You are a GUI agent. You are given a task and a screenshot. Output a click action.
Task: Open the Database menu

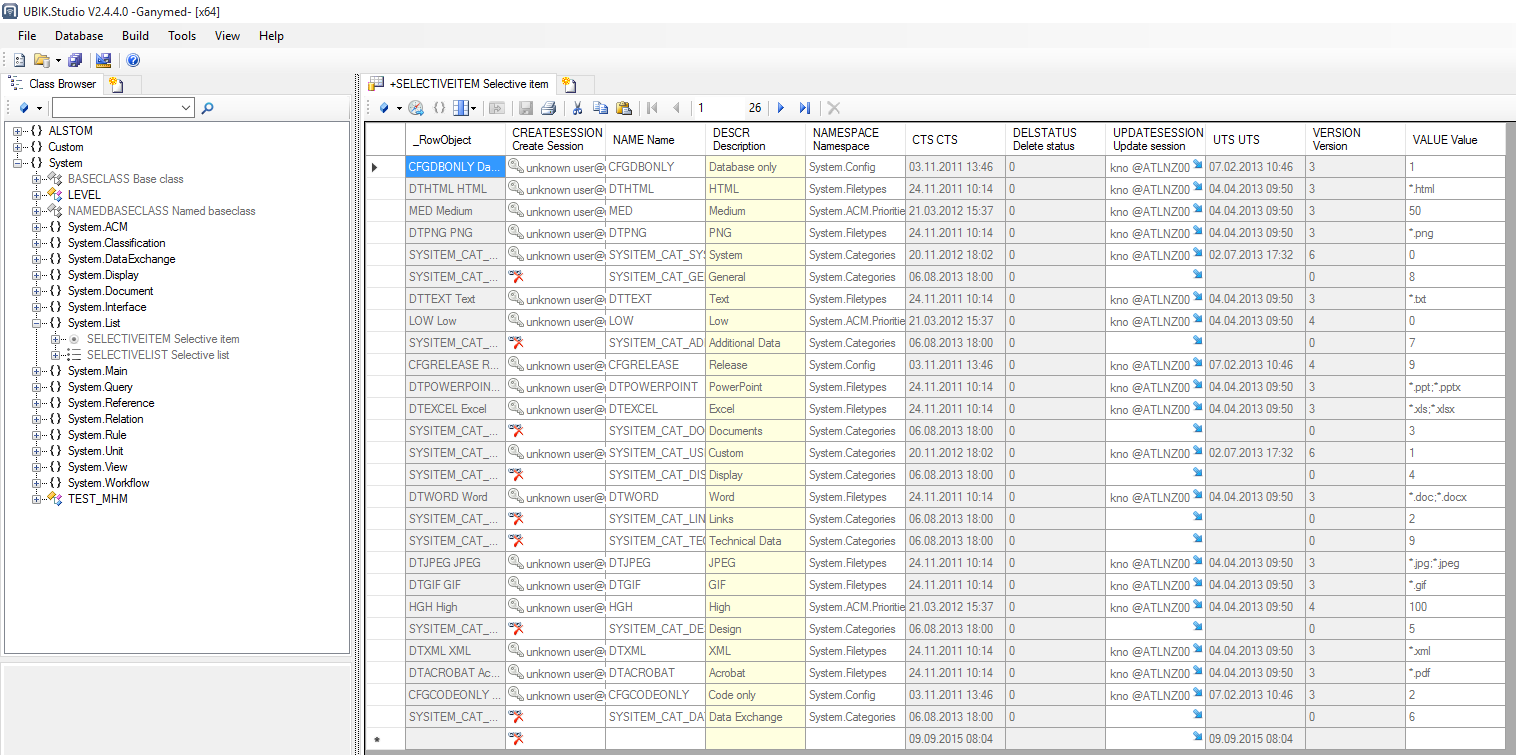78,36
